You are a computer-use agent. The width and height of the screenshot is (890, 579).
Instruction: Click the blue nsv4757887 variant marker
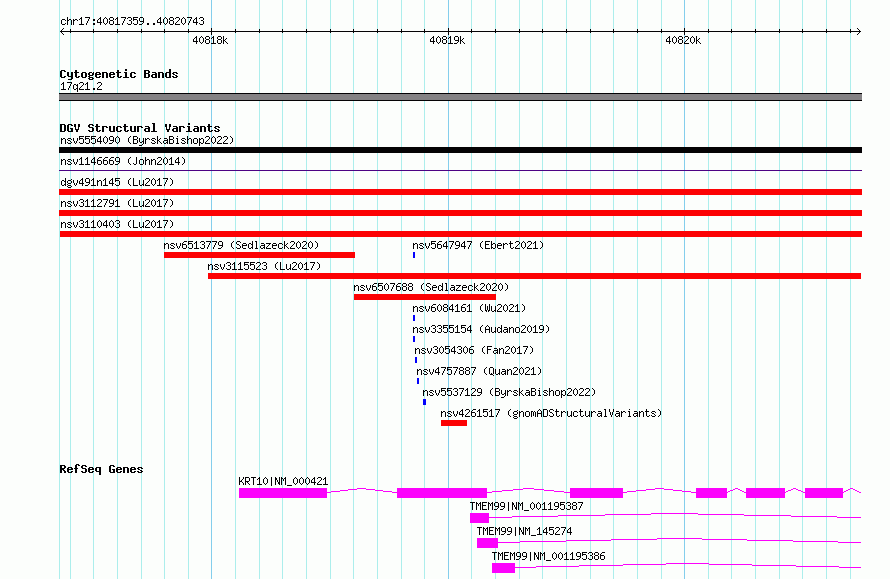[418, 381]
